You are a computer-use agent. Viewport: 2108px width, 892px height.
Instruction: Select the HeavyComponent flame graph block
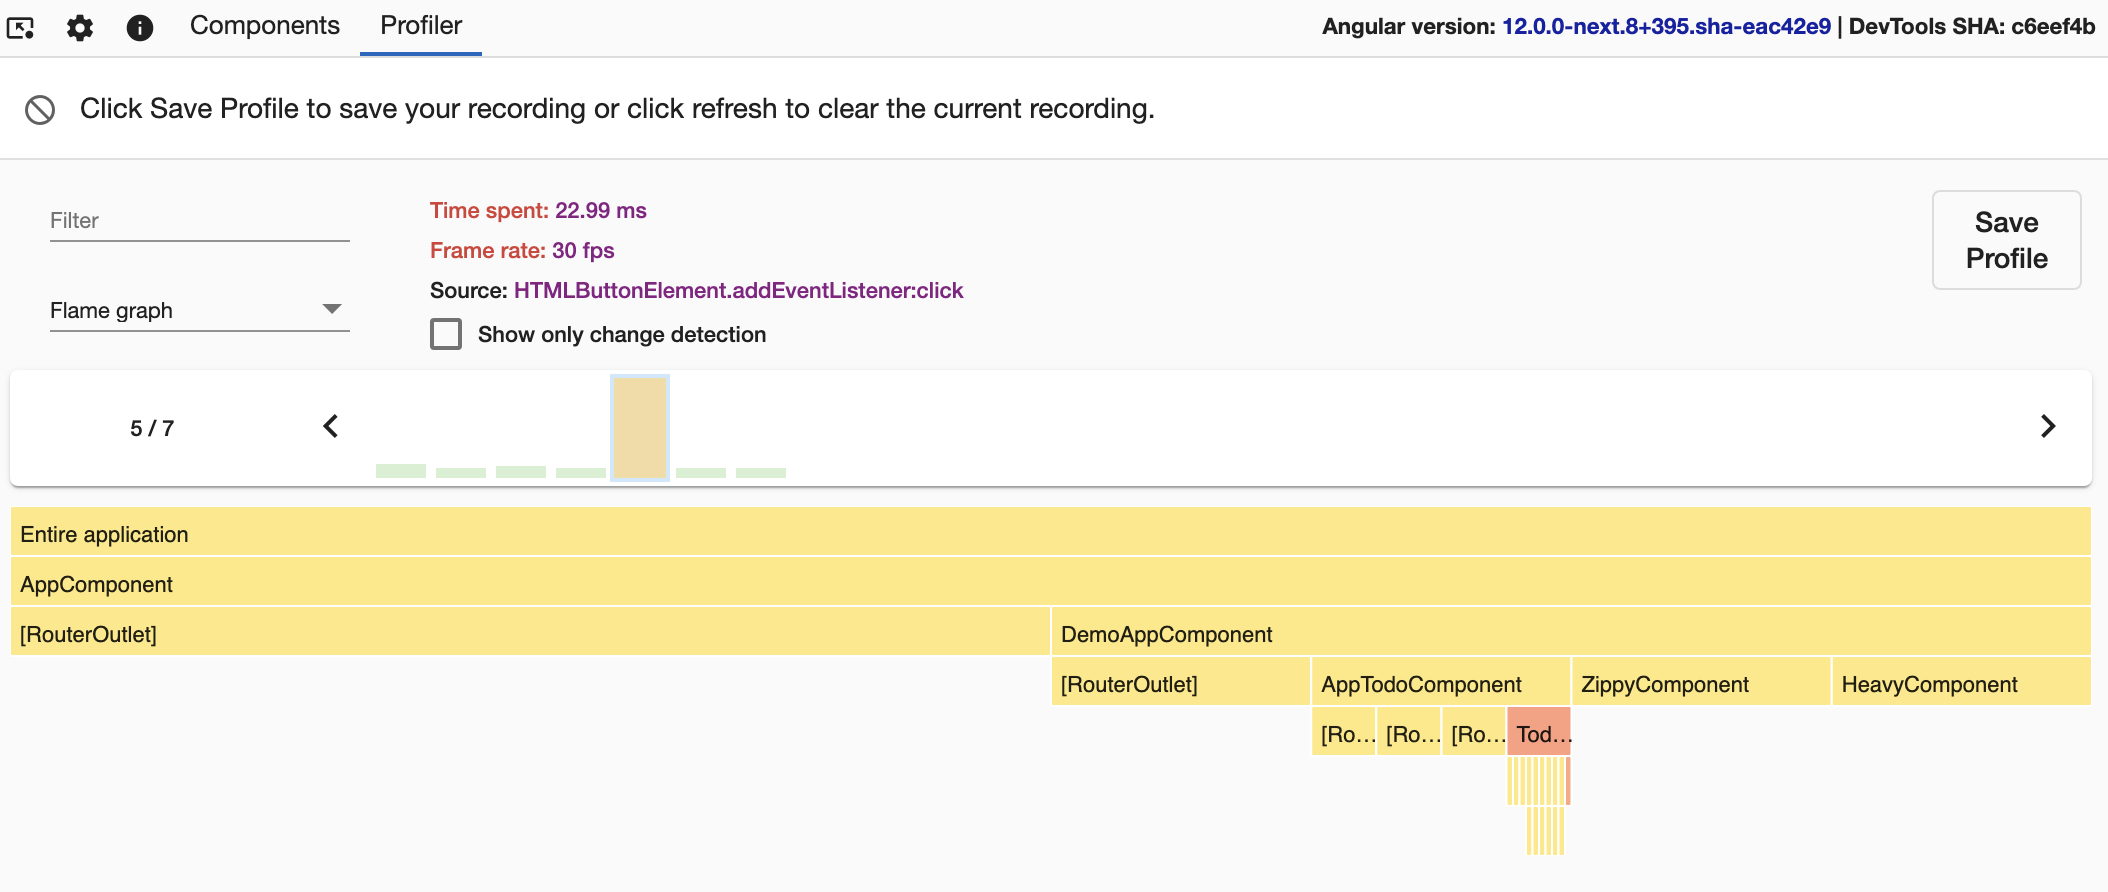pyautogui.click(x=1961, y=682)
